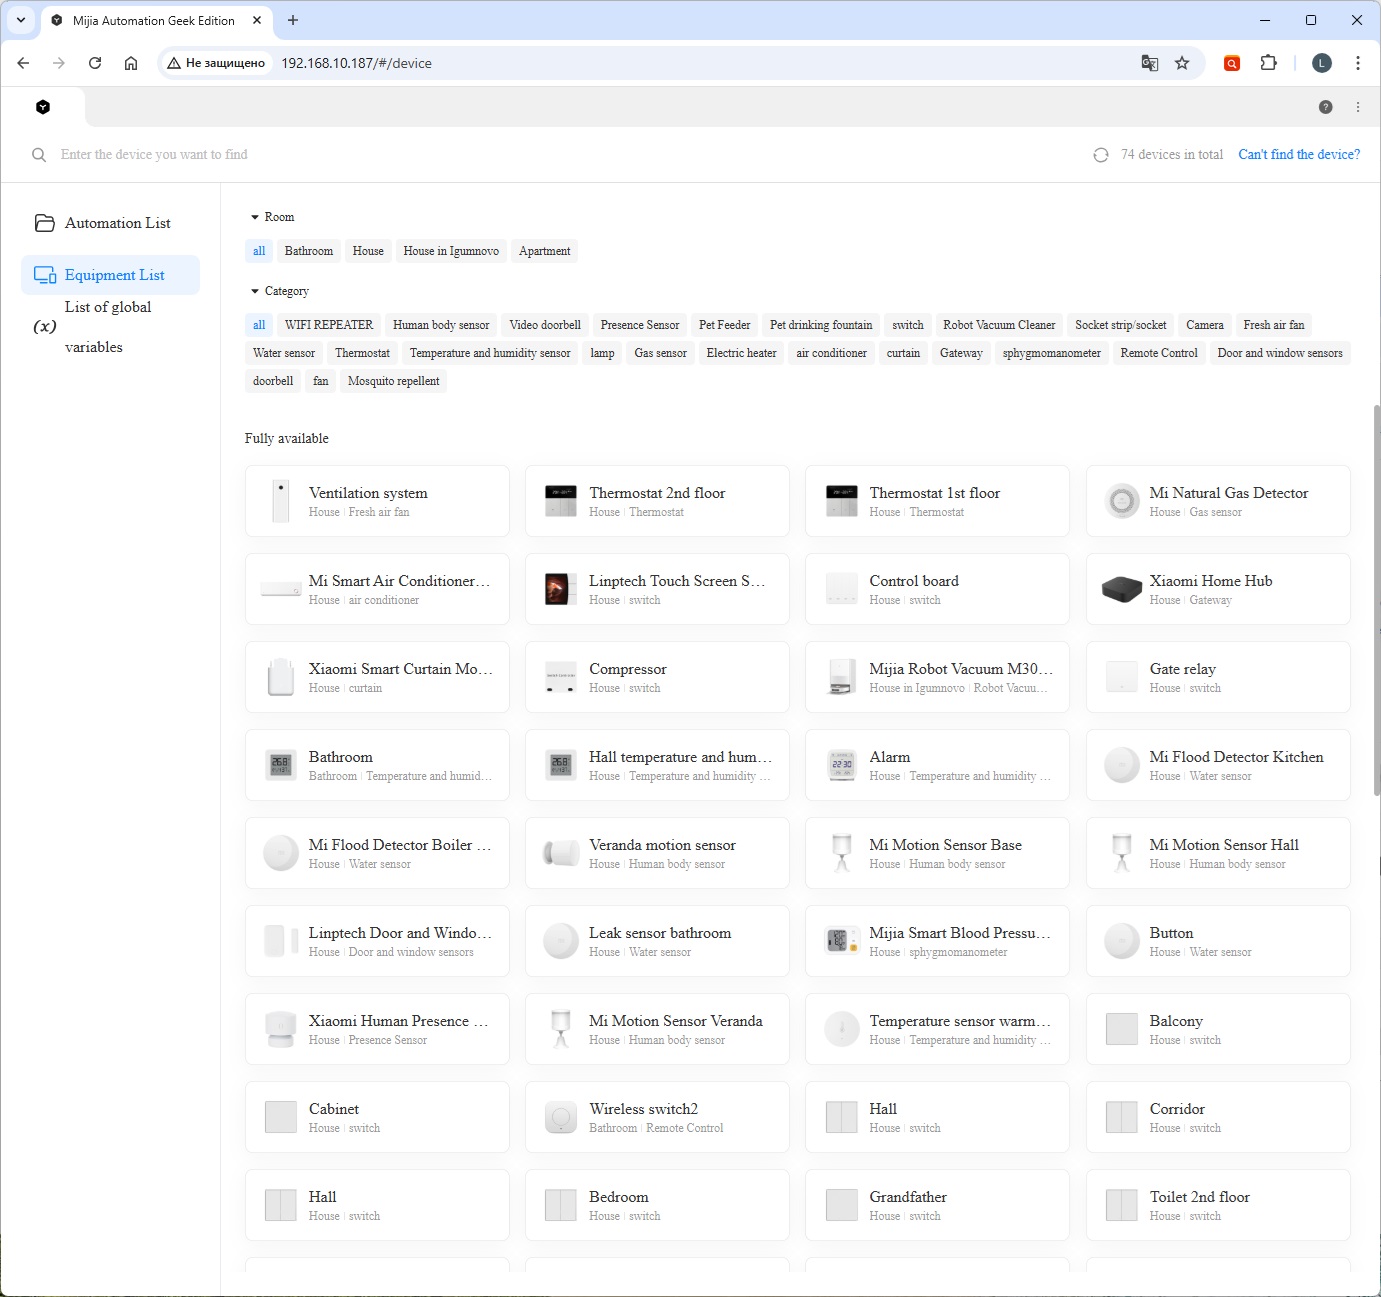
Task: Click the Mi Natural Gas Detector image
Action: click(1122, 501)
